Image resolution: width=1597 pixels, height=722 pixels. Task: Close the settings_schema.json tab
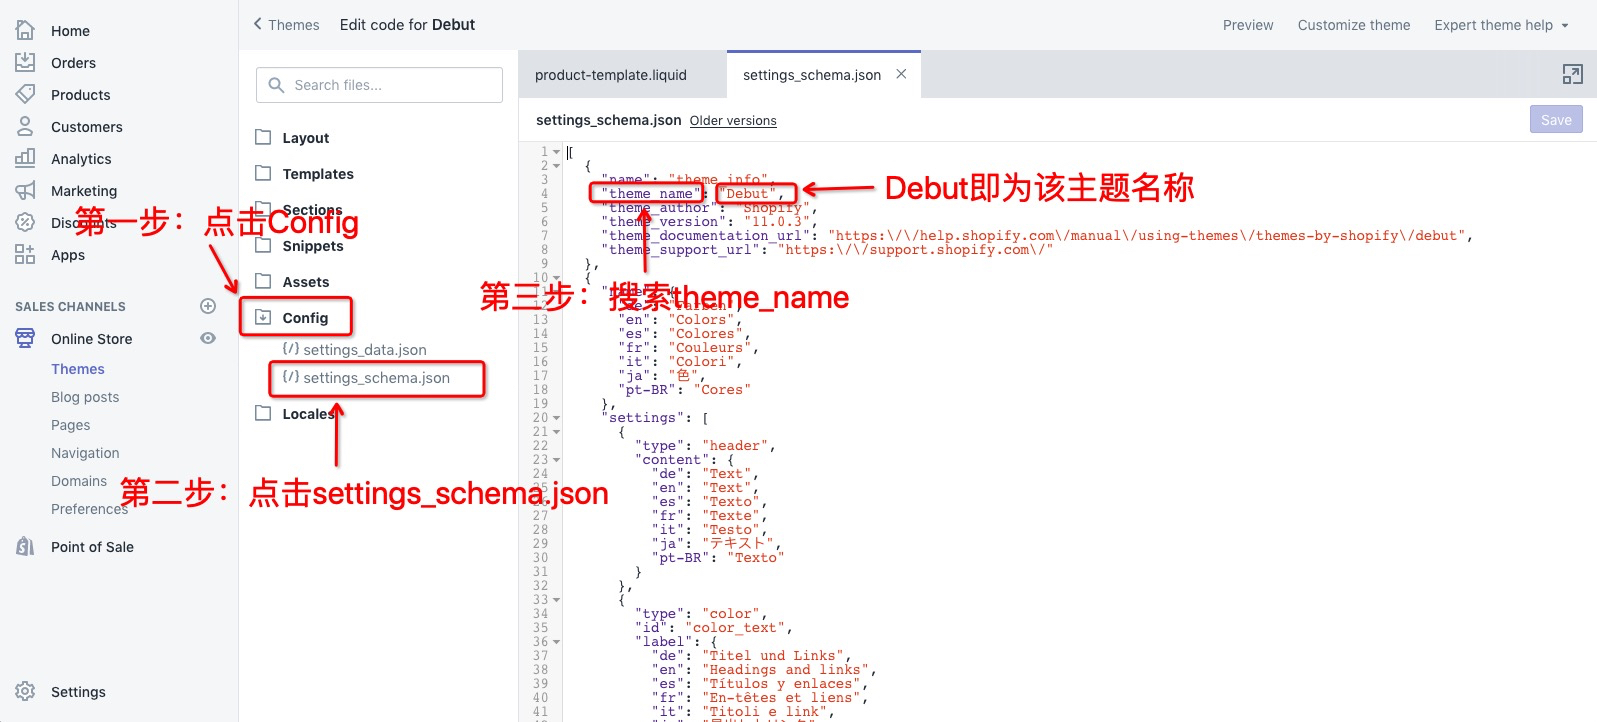[901, 74]
